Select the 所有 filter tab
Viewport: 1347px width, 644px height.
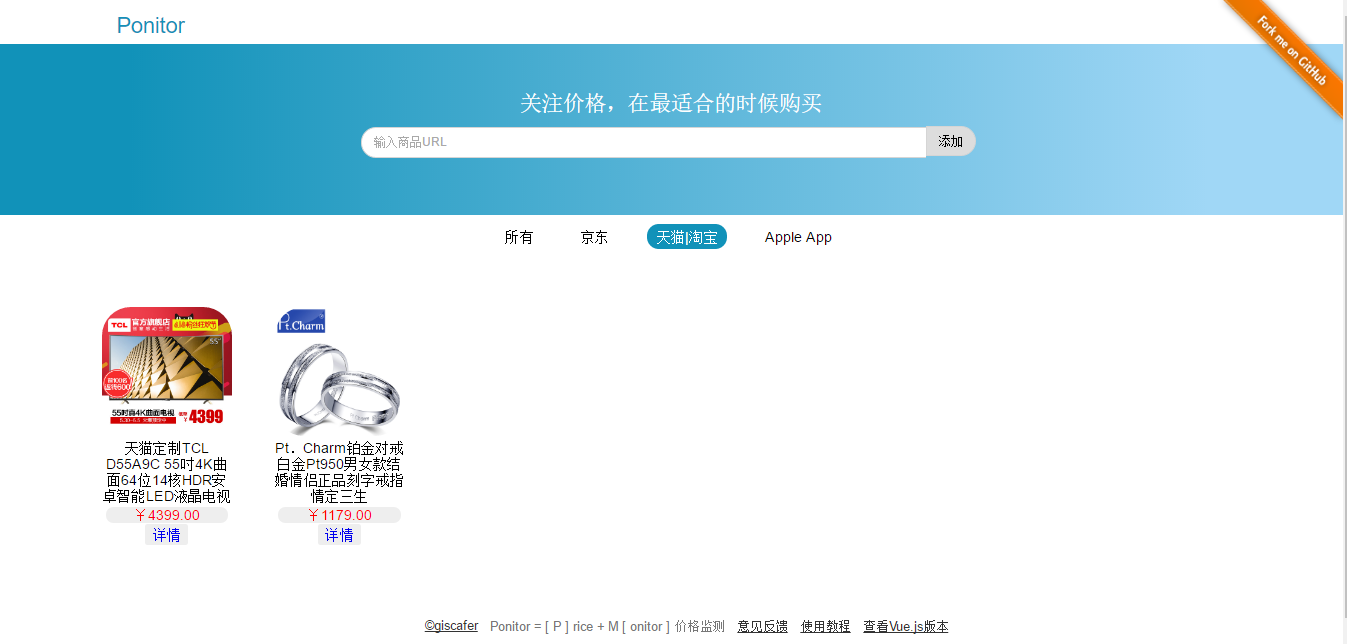point(519,237)
